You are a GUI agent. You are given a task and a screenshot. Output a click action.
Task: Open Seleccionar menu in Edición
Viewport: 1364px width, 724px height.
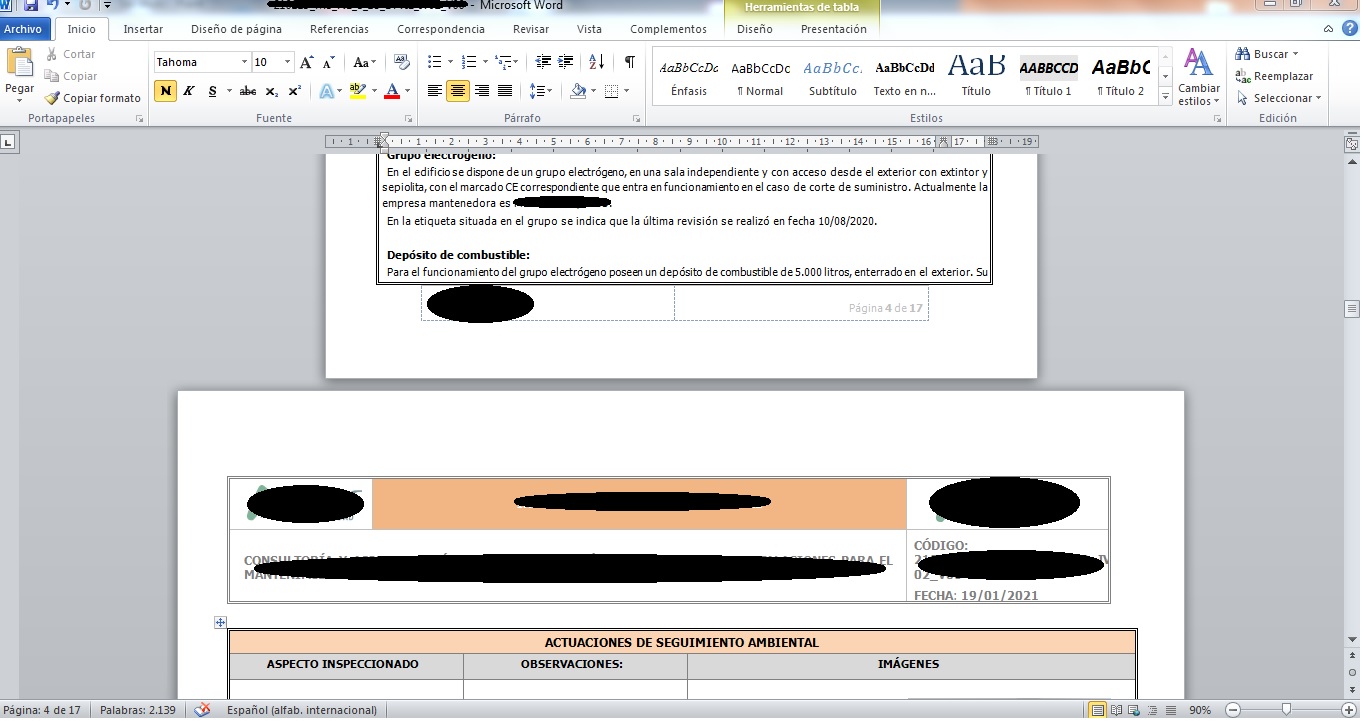tap(1279, 98)
